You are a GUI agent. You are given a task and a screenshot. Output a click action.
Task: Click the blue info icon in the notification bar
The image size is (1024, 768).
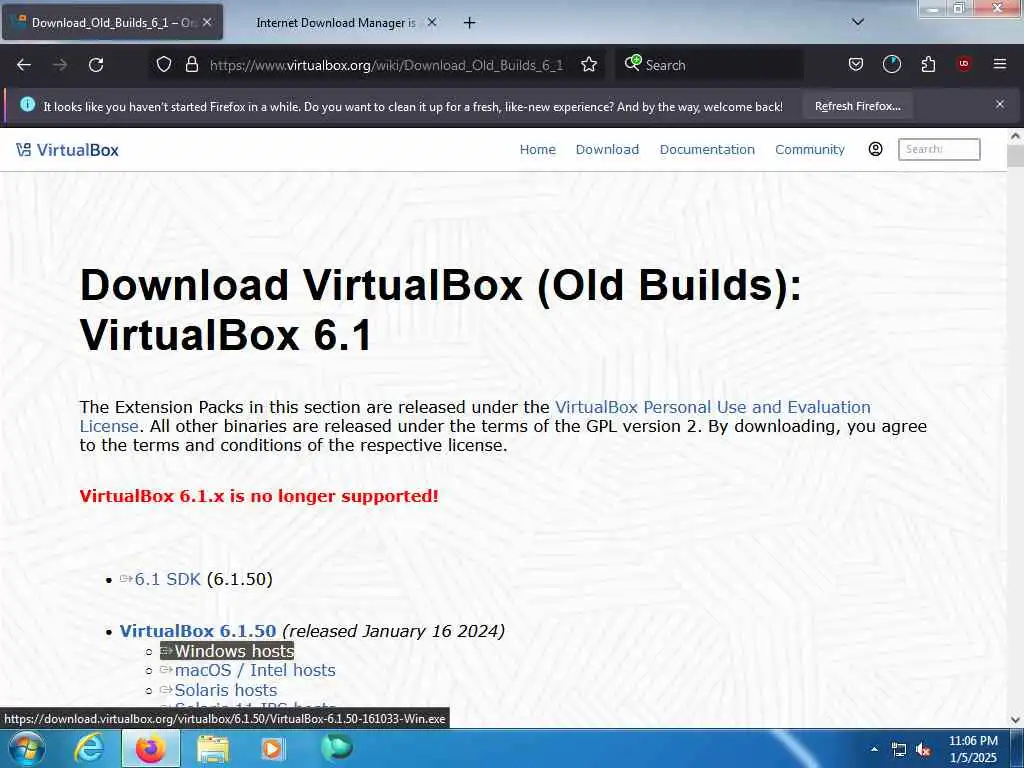click(27, 104)
